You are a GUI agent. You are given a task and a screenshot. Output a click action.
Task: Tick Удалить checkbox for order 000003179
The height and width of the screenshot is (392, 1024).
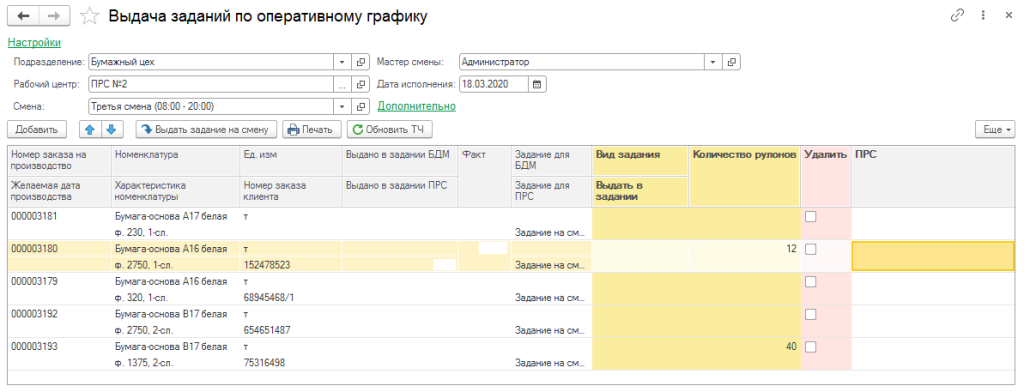810,282
